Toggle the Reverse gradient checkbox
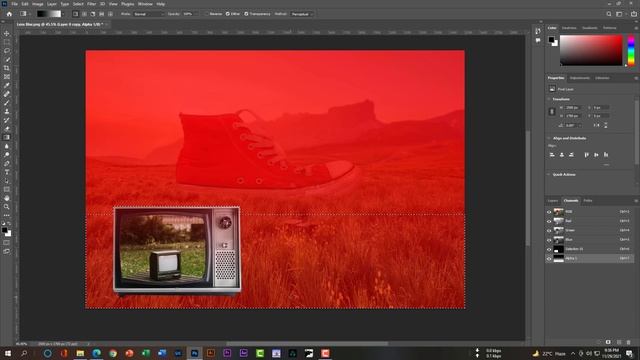This screenshot has height=360, width=640. [x=207, y=14]
